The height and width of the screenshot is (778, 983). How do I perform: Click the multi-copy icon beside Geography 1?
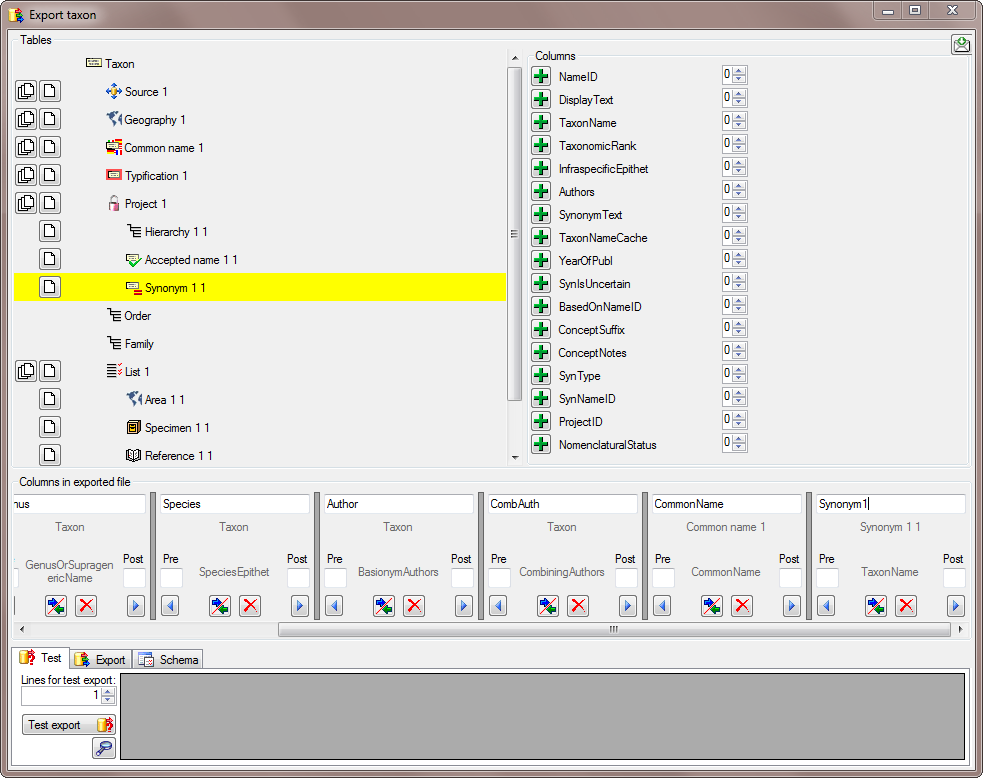pyautogui.click(x=26, y=120)
